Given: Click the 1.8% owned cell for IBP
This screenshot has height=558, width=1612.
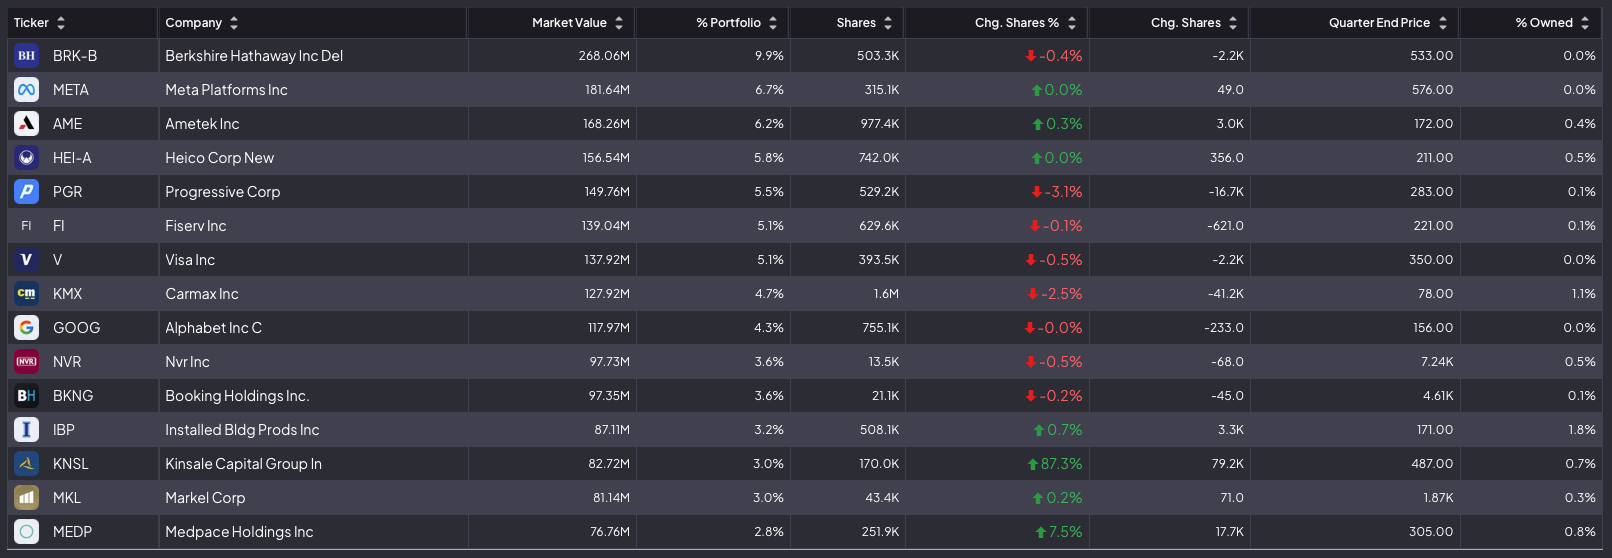Looking at the screenshot, I should (1582, 430).
